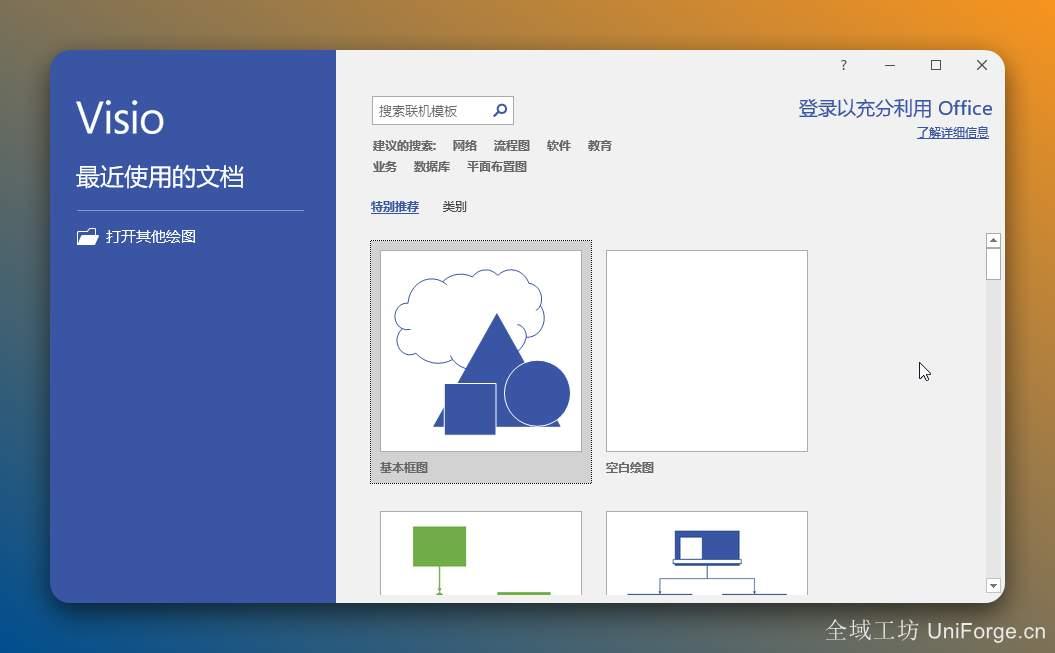Viewport: 1055px width, 653px height.
Task: Click the 基本框图 template label
Action: (404, 467)
